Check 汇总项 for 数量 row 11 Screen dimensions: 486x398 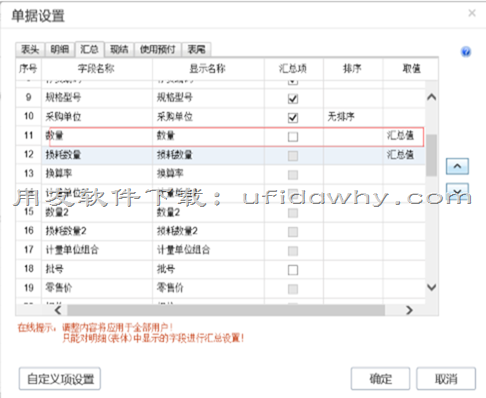click(x=293, y=137)
